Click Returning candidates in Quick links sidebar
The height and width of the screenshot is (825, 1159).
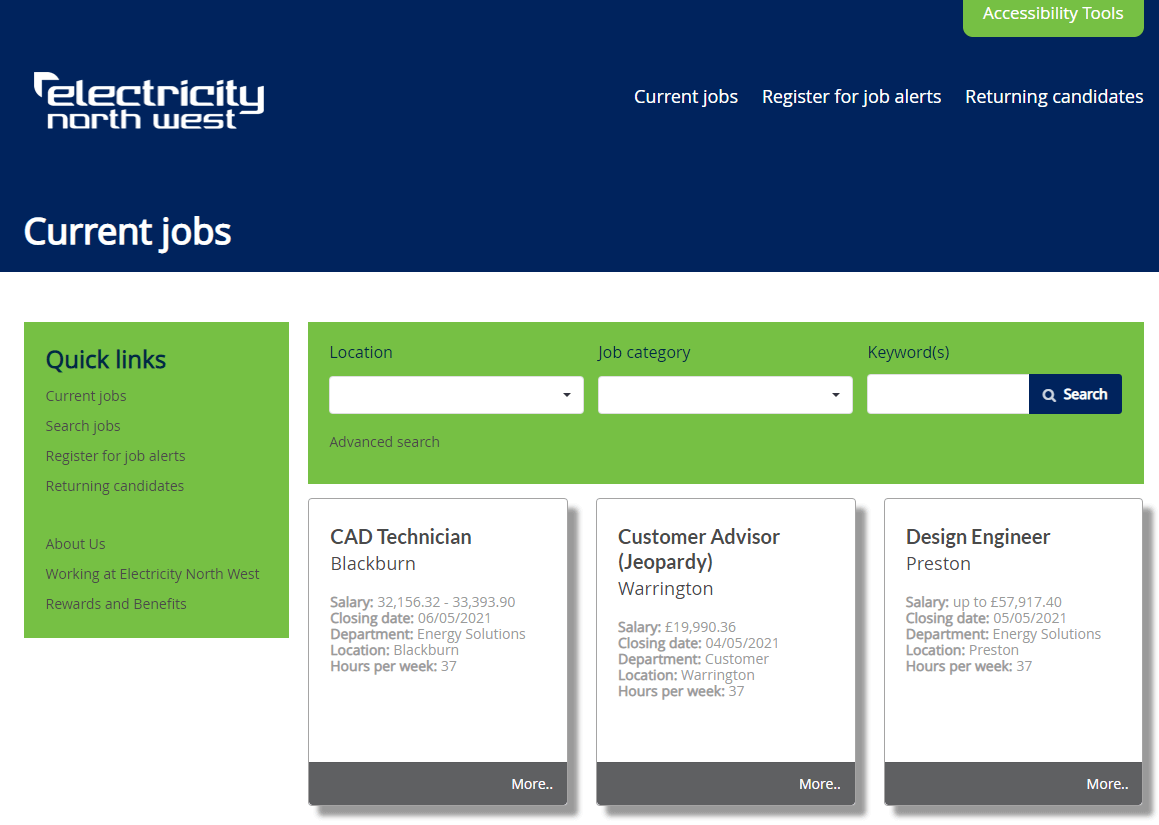(x=115, y=486)
